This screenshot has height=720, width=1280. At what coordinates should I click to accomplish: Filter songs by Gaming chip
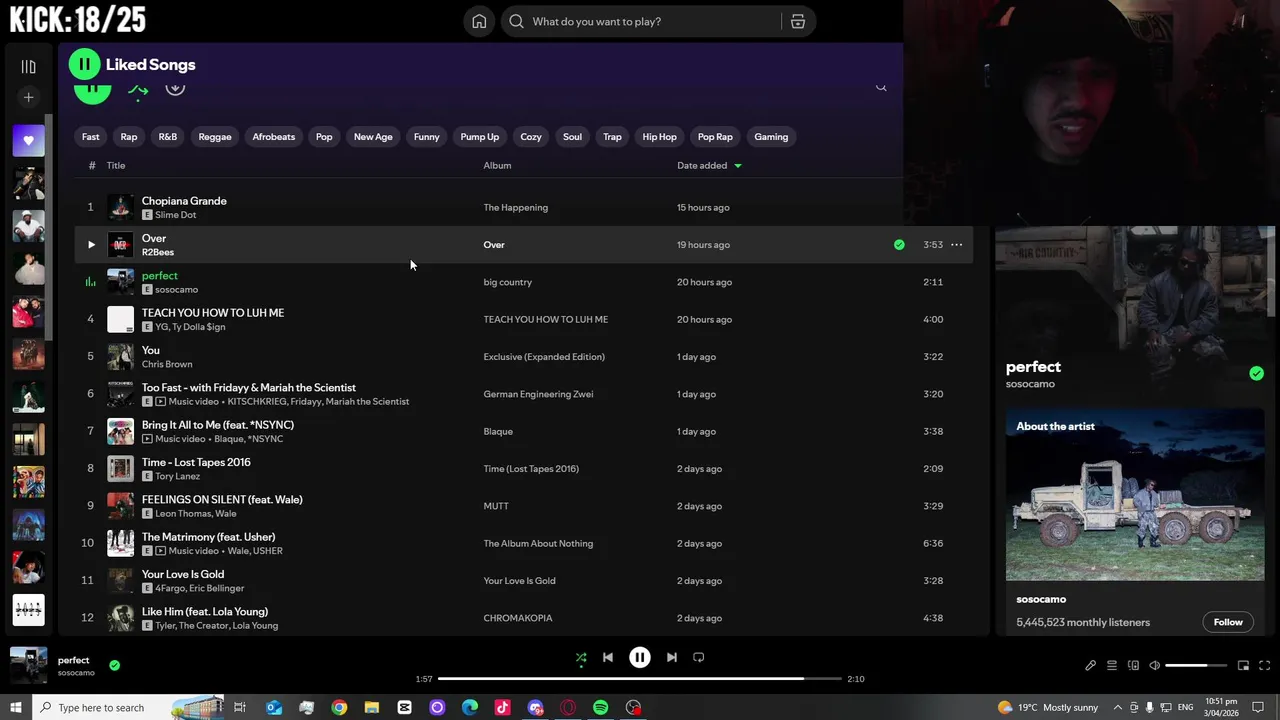click(x=771, y=137)
